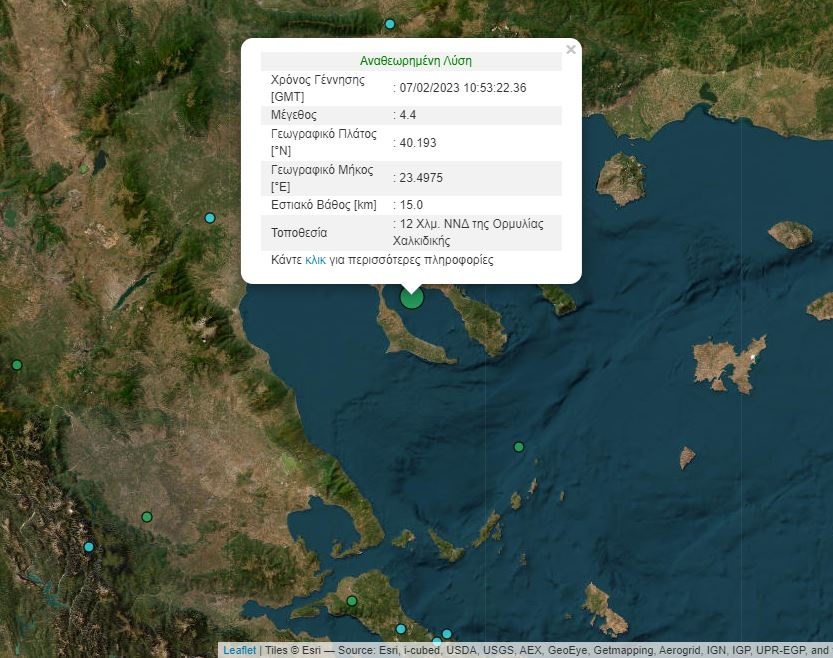Click the green marker on the northern Evia island
Image resolution: width=833 pixels, height=658 pixels.
point(352,601)
